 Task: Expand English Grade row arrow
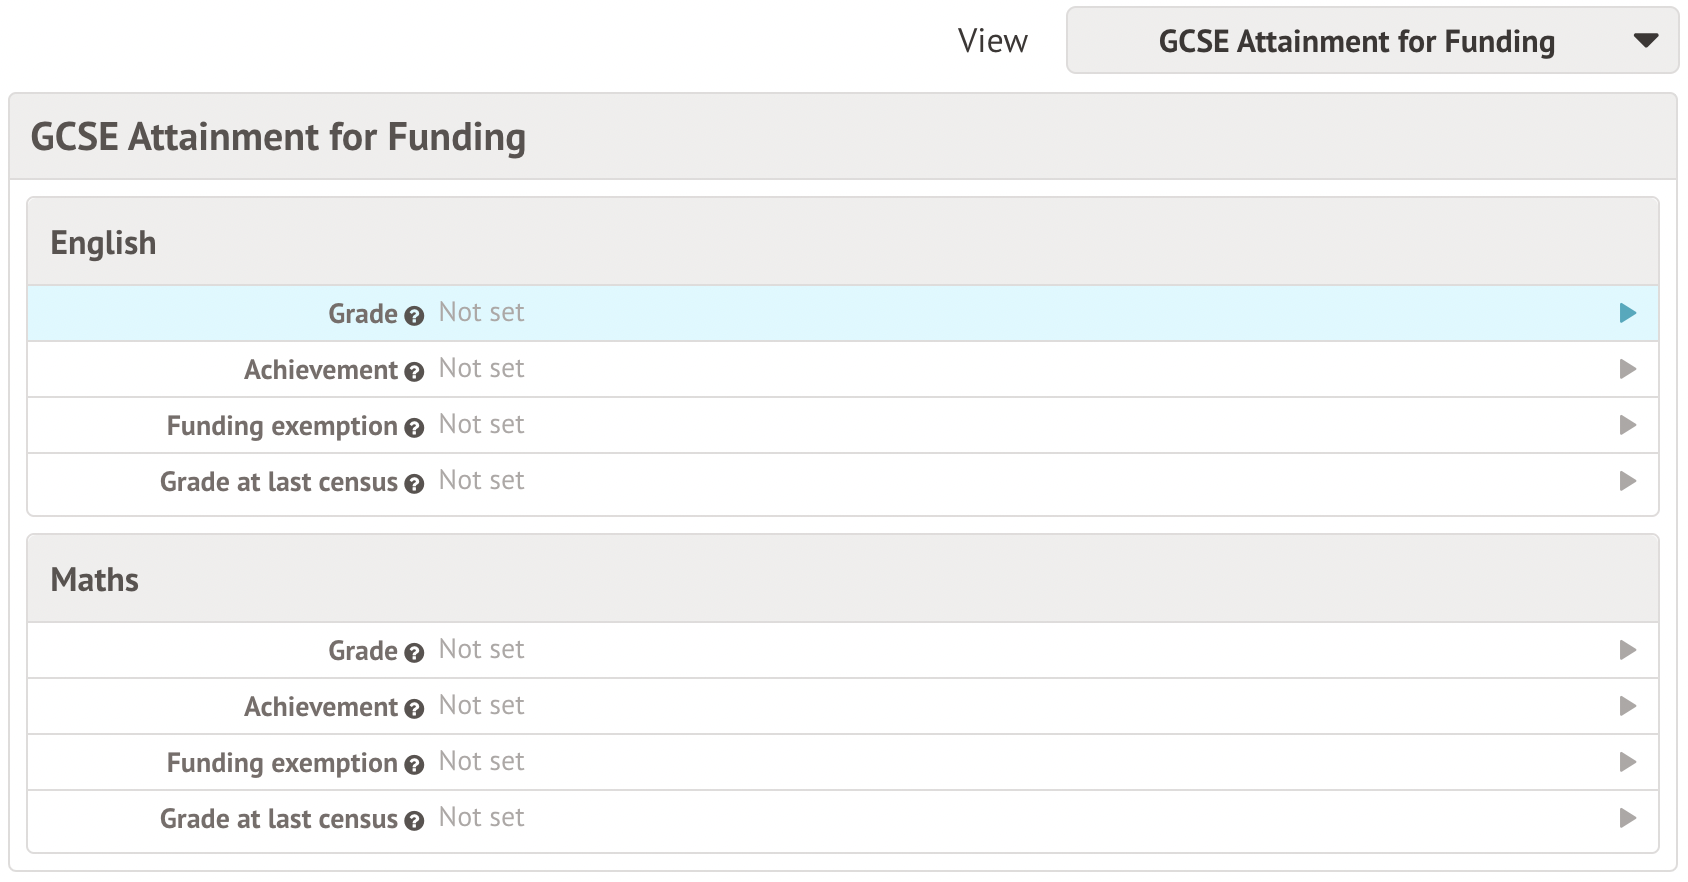pyautogui.click(x=1627, y=313)
